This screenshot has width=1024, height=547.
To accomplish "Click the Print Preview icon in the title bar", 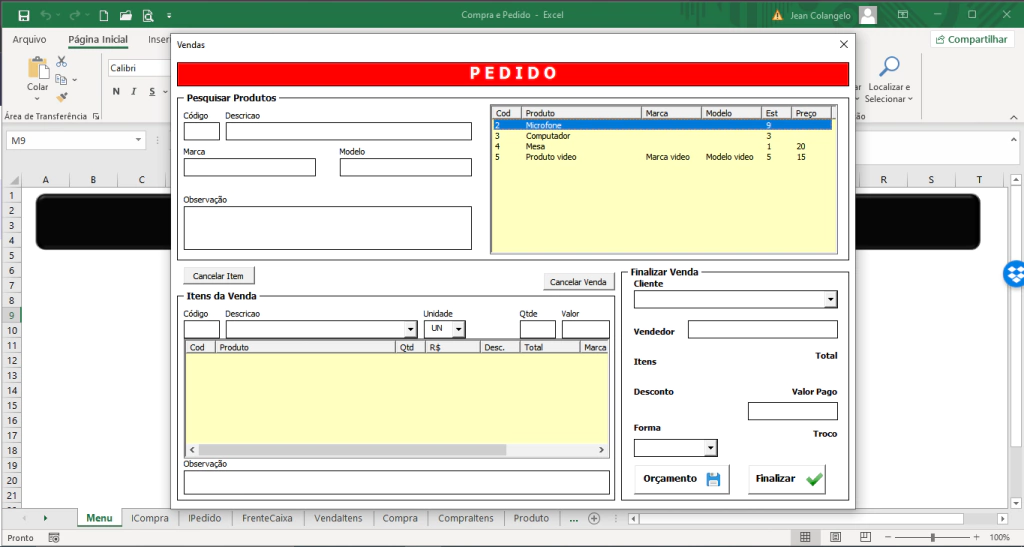I will pos(148,15).
